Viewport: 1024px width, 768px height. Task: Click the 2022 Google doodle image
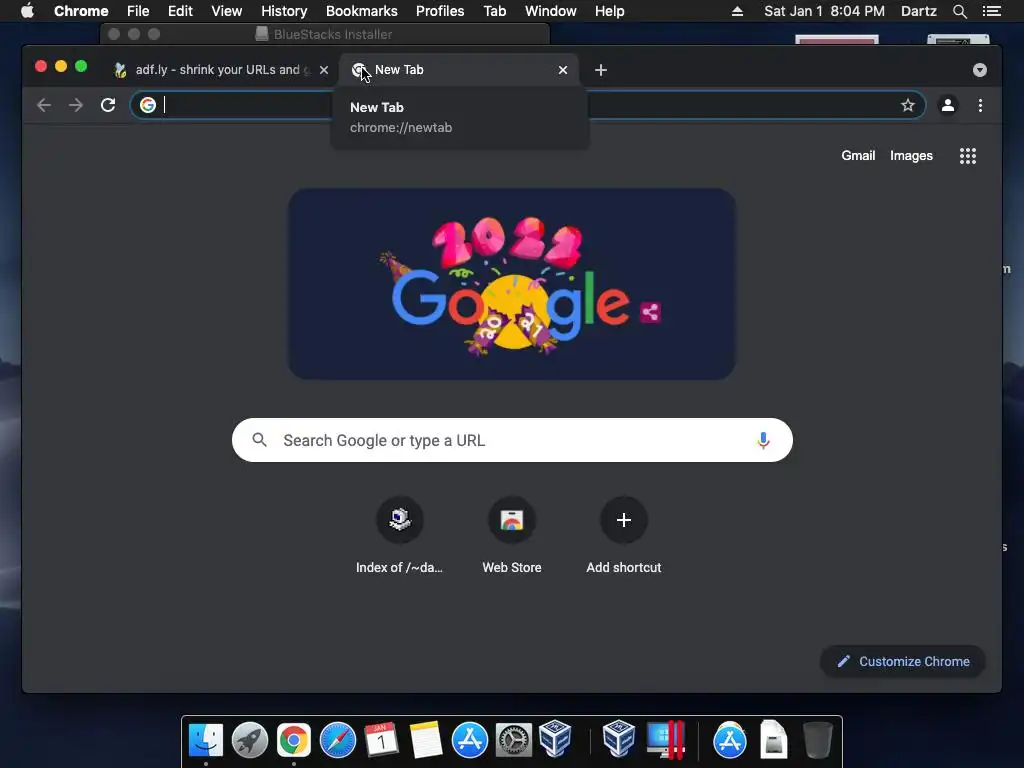click(x=512, y=284)
